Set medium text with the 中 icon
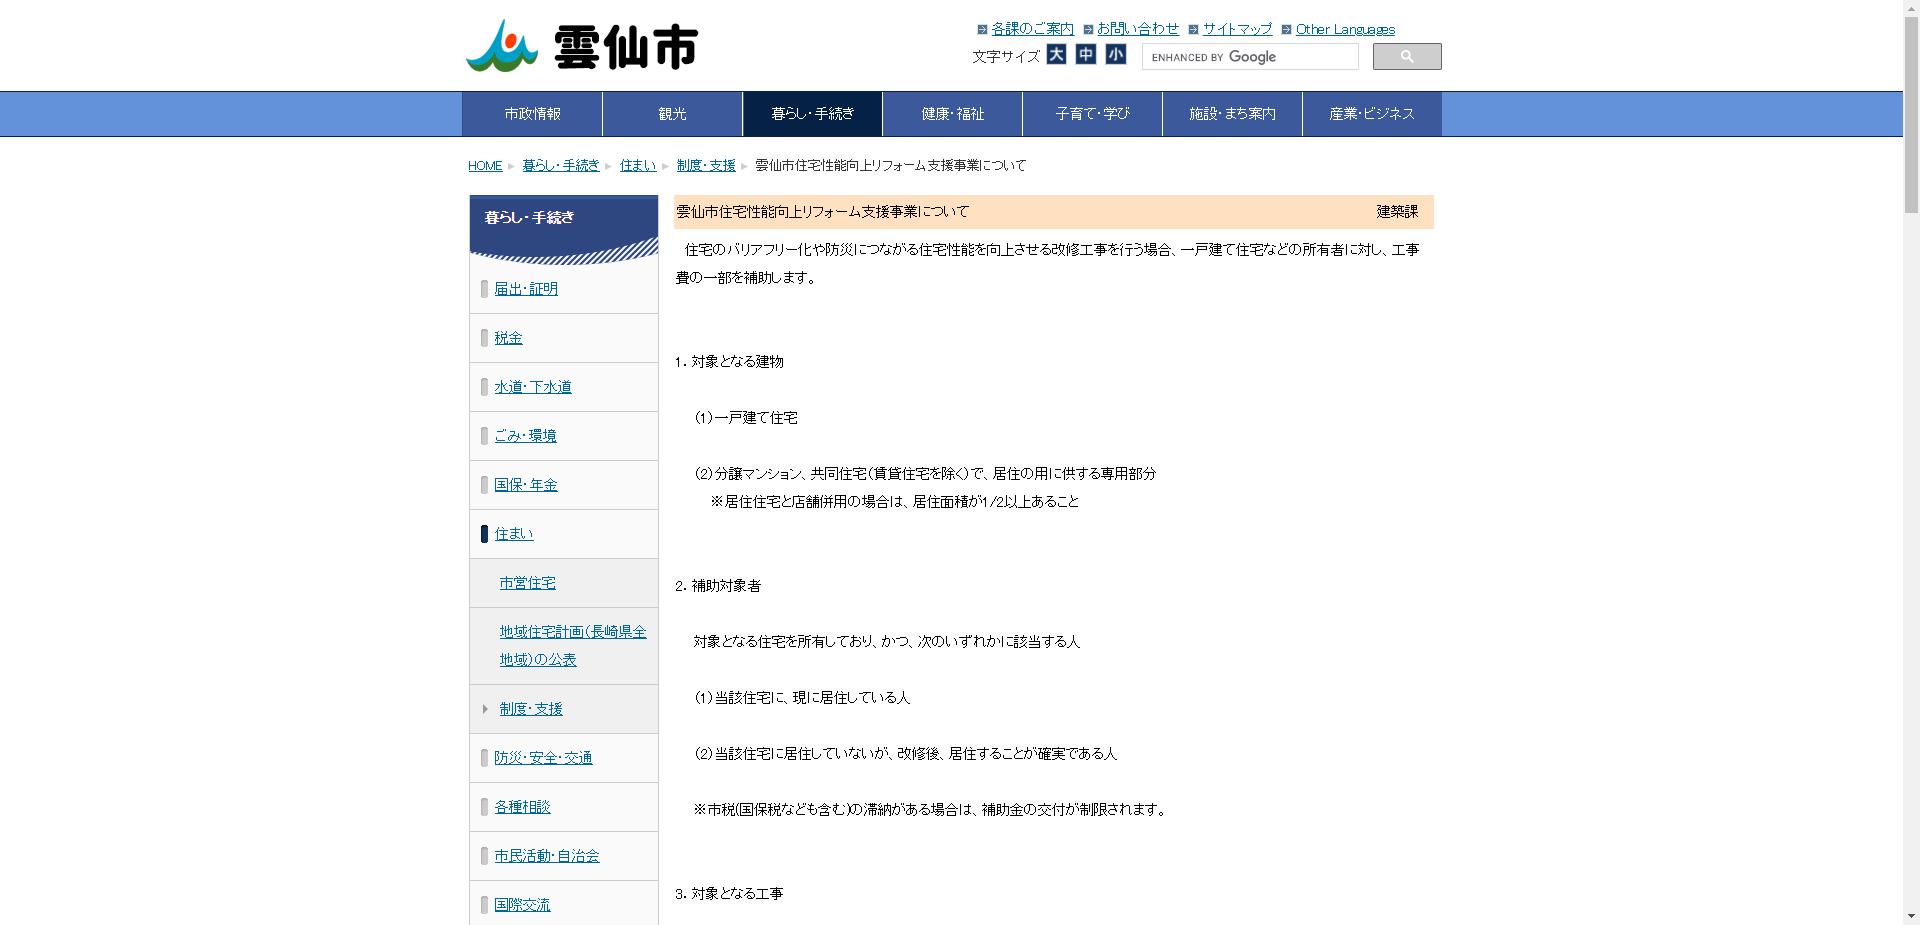Screen dimensions: 1920x925 (1087, 55)
